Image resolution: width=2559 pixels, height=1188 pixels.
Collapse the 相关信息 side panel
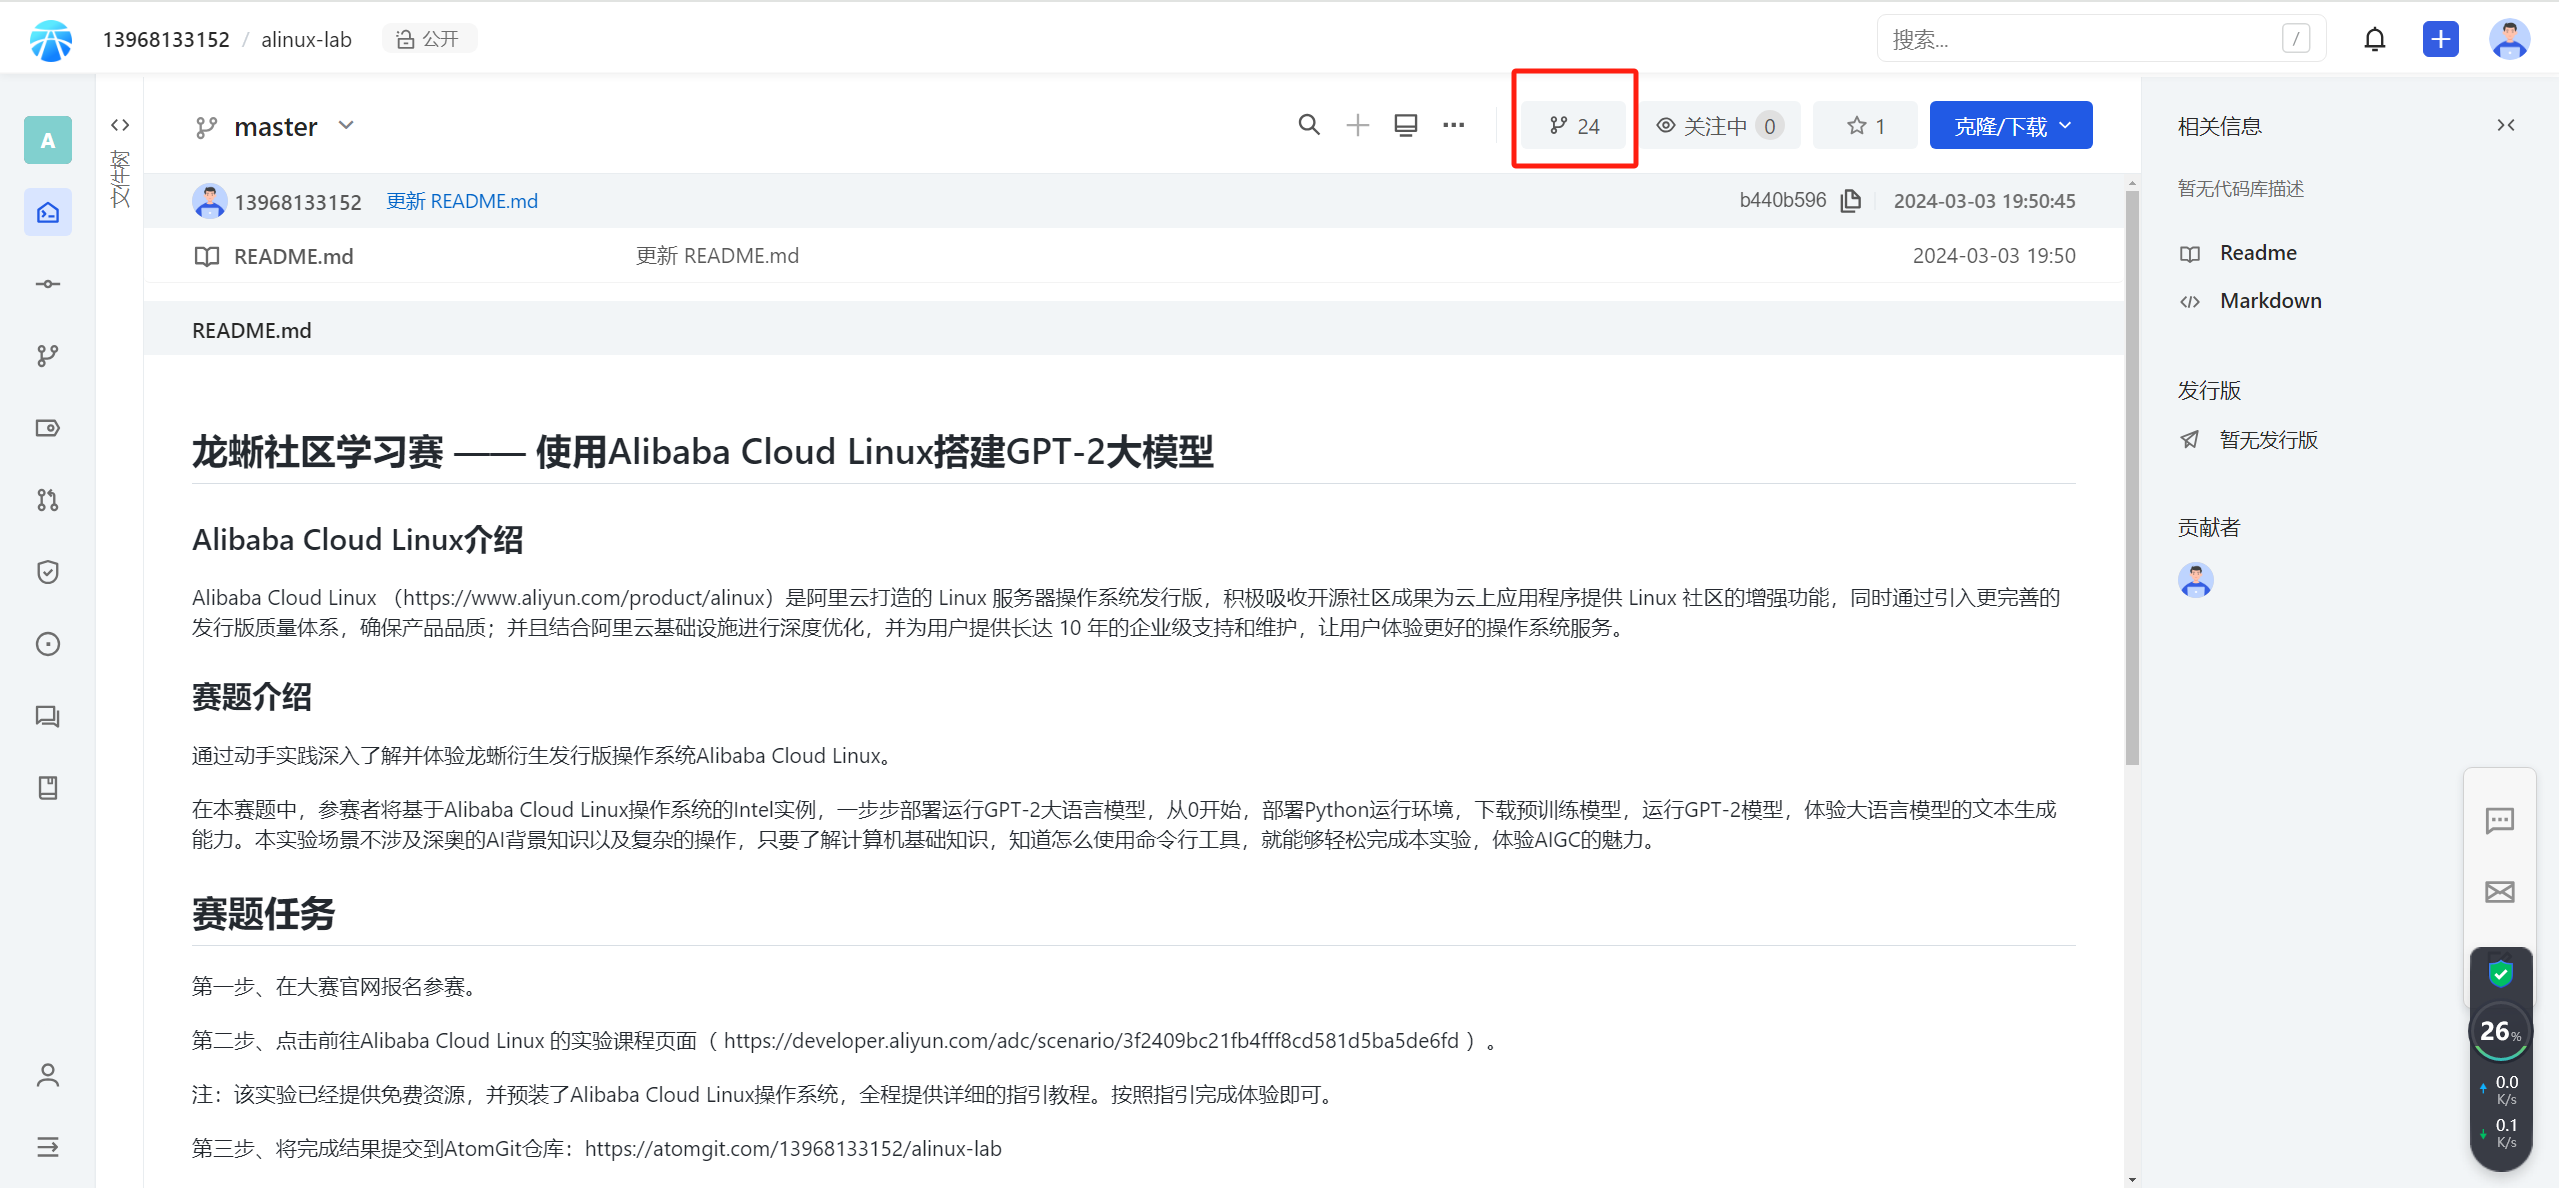2505,125
